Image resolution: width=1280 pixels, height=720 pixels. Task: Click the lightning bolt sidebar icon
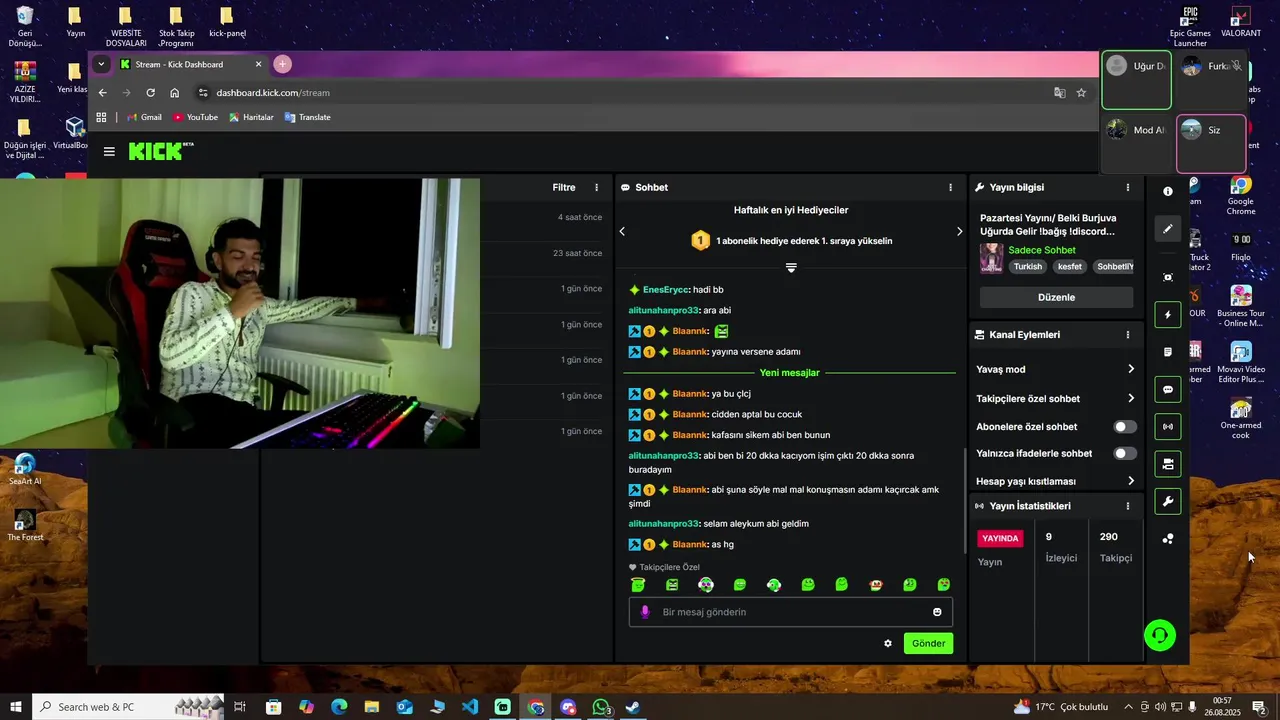point(1168,315)
